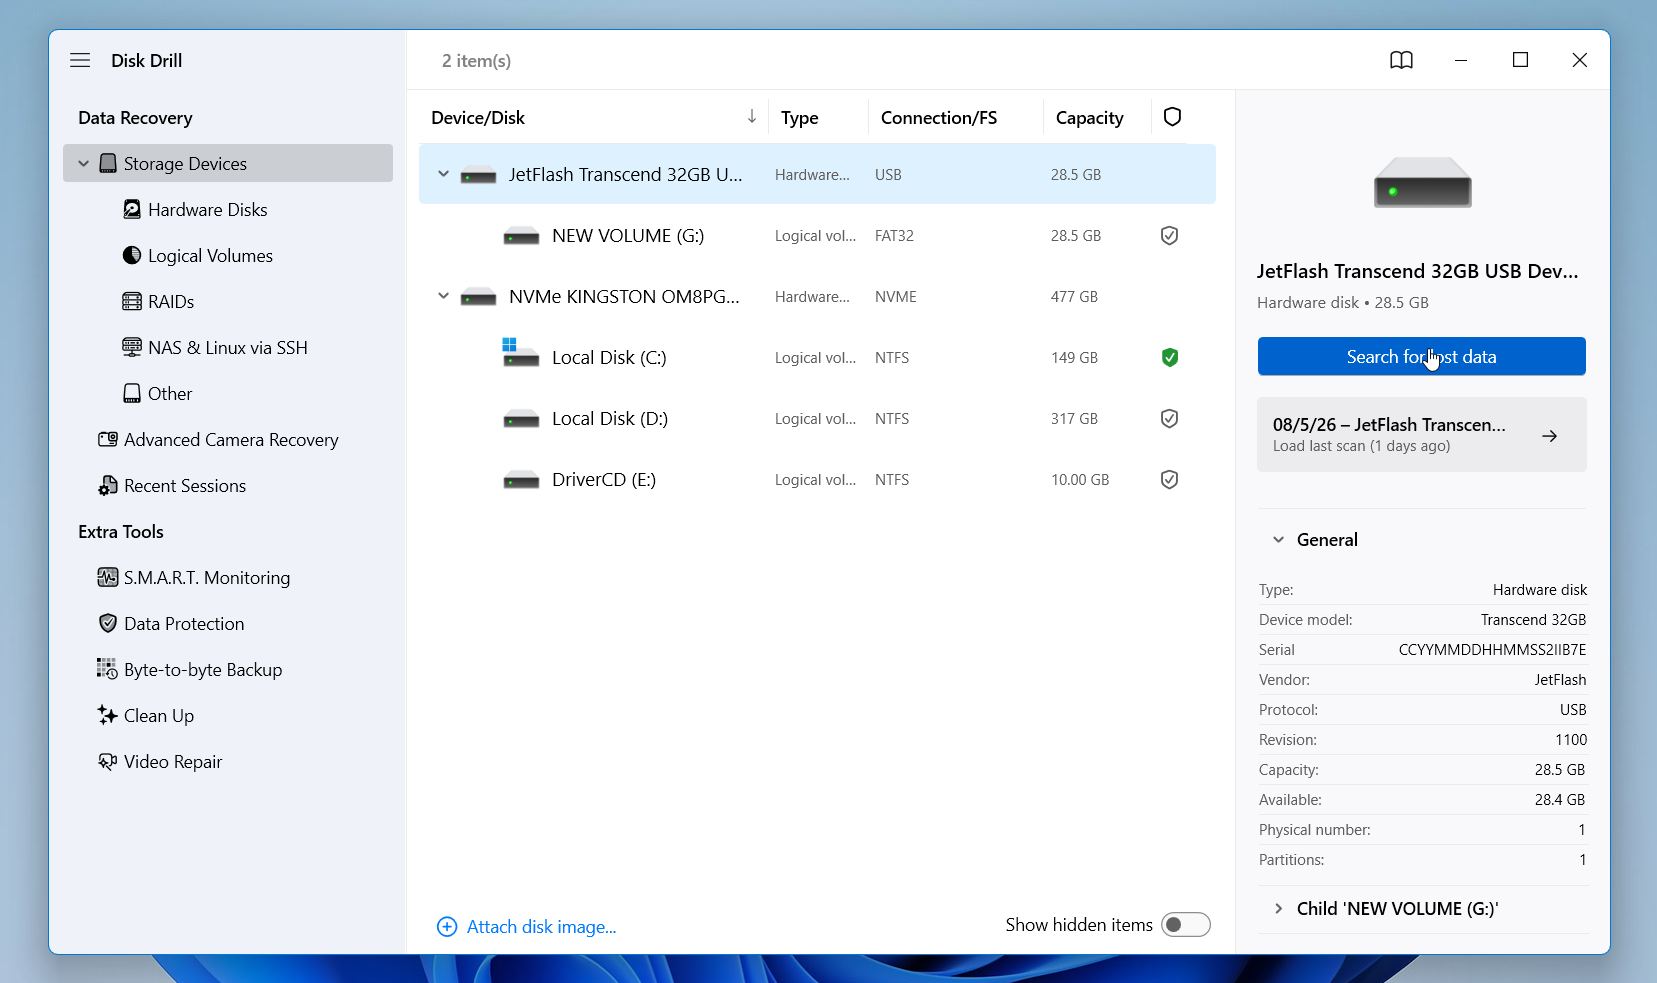Viewport: 1657px width, 983px height.
Task: Click the Recent Sessions gear icon
Action: coord(108,485)
